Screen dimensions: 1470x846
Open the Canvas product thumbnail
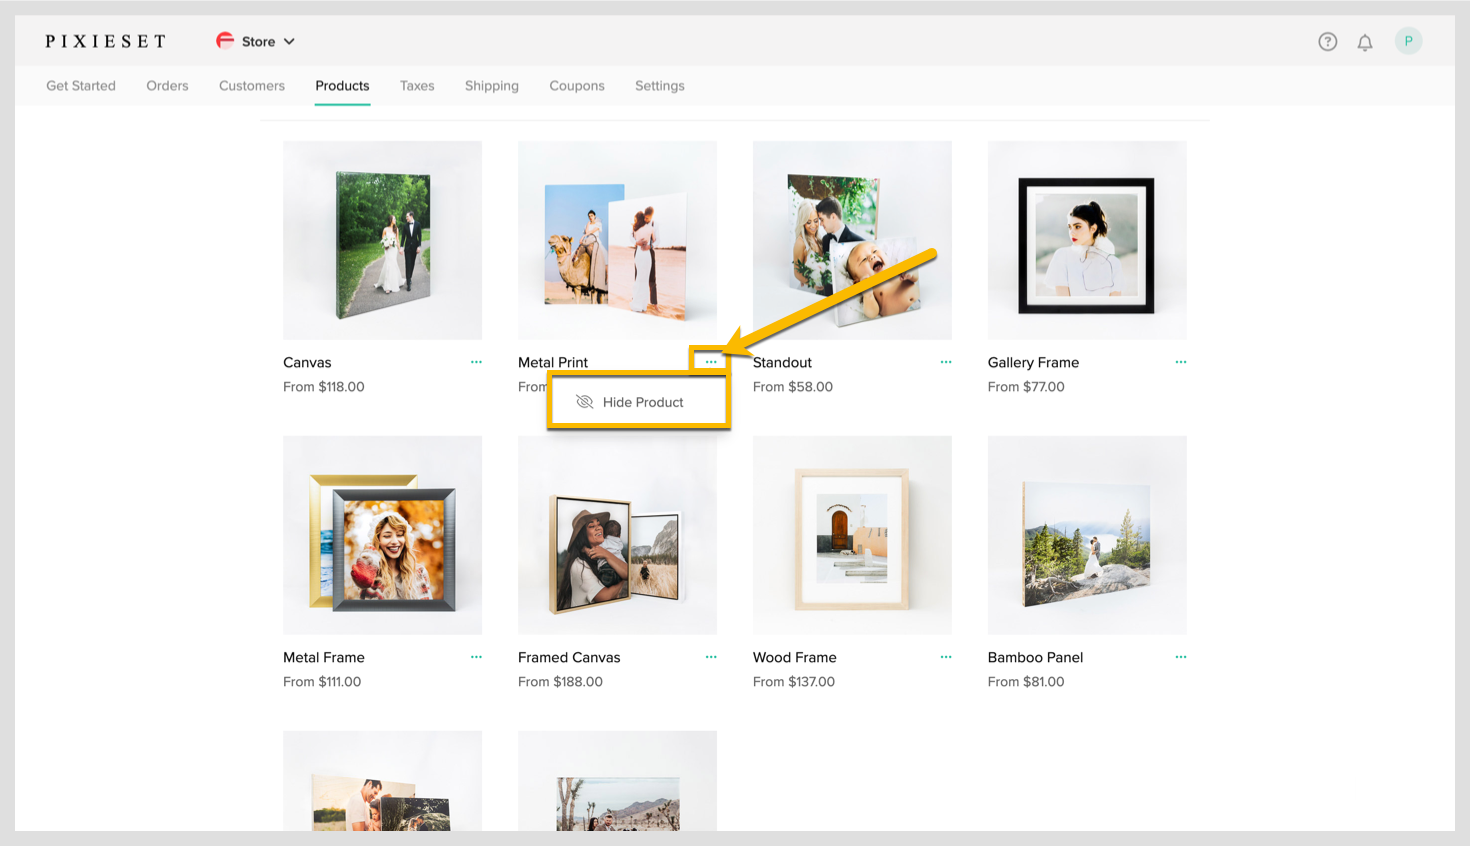tap(382, 240)
